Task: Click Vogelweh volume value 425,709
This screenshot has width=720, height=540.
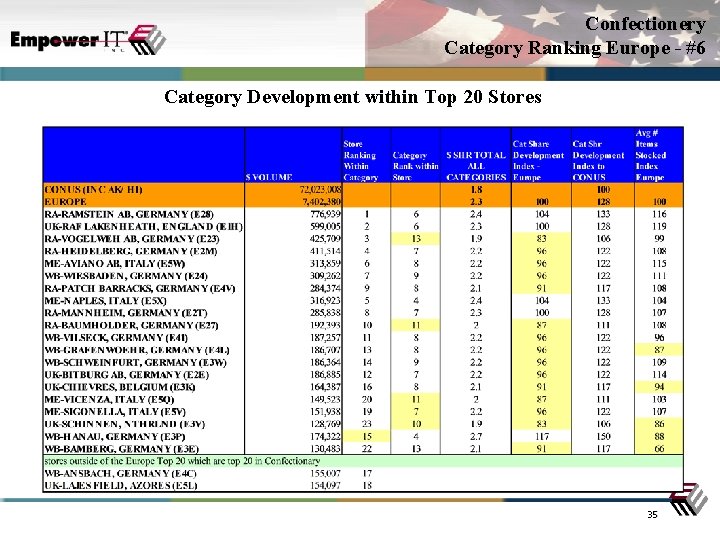Action: coord(326,239)
